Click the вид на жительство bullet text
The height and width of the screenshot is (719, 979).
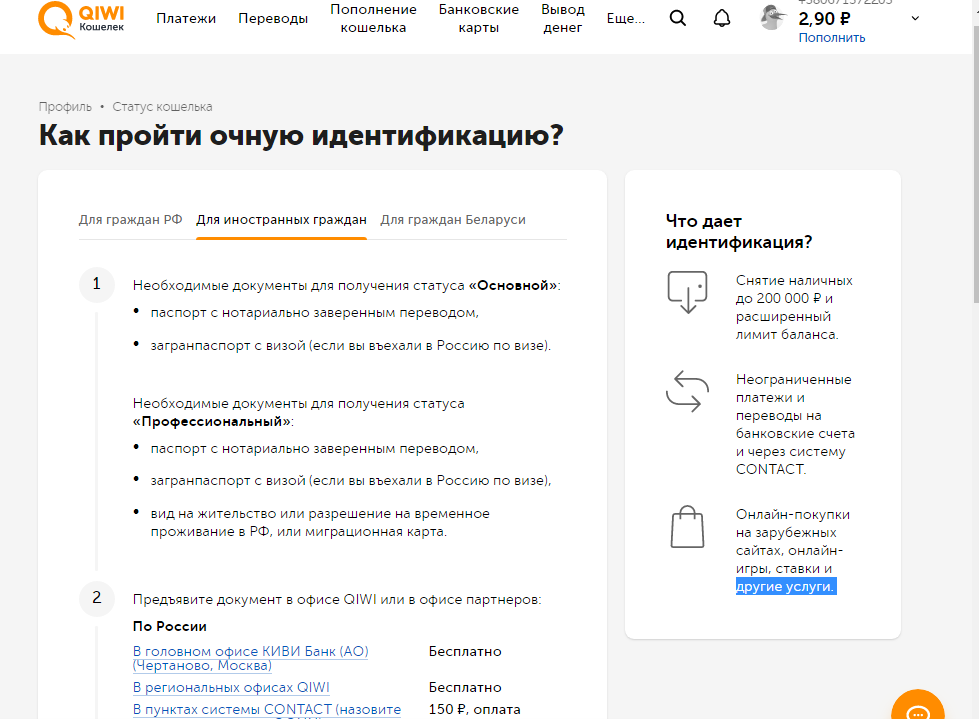(320, 522)
